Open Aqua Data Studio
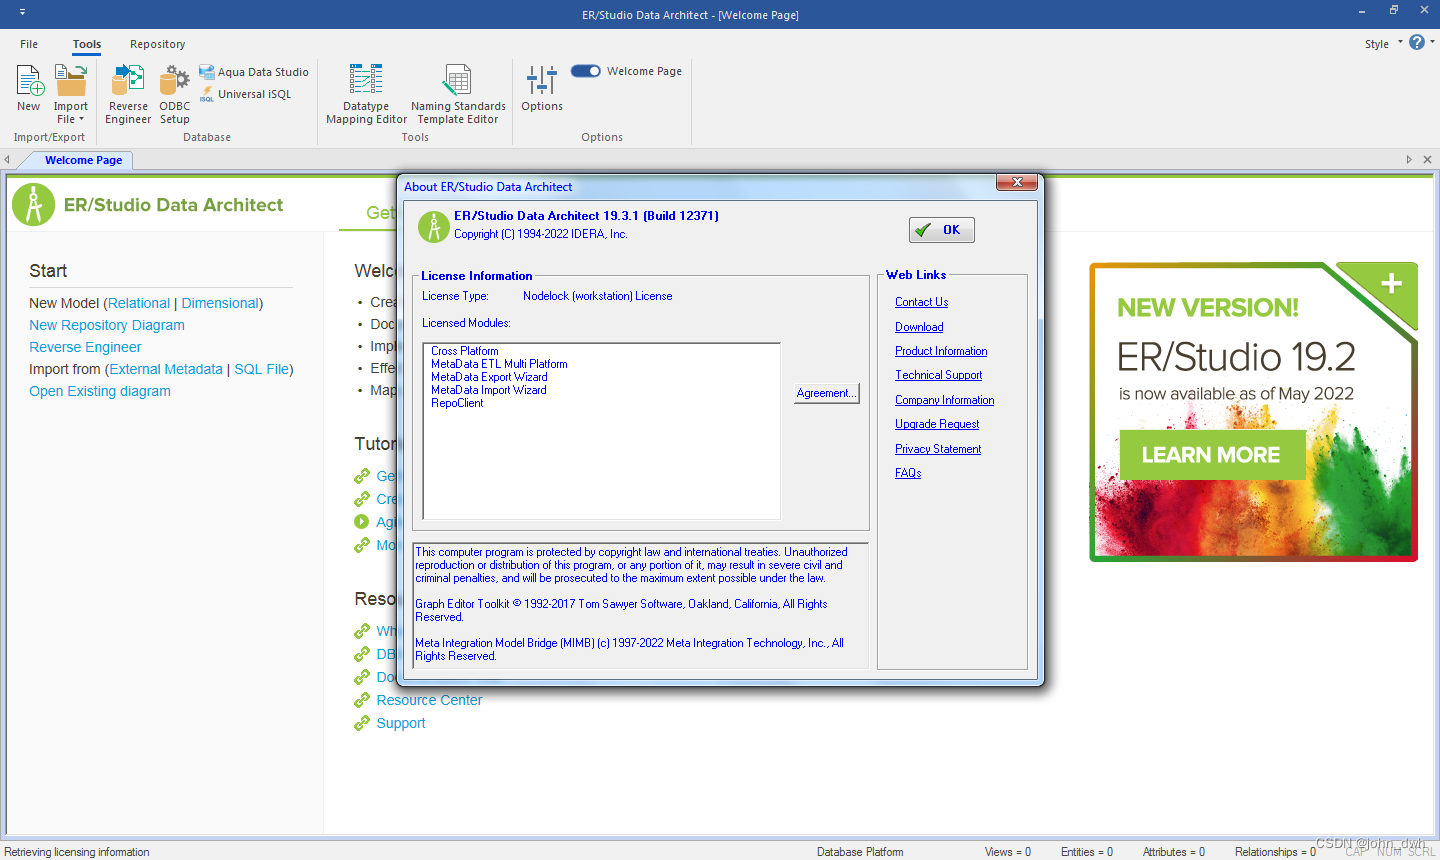The image size is (1440, 860). tap(254, 71)
